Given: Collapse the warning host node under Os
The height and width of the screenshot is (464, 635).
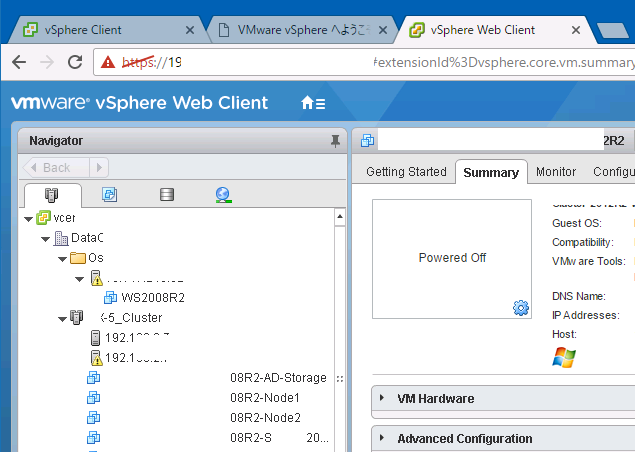Looking at the screenshot, I should tap(80, 279).
